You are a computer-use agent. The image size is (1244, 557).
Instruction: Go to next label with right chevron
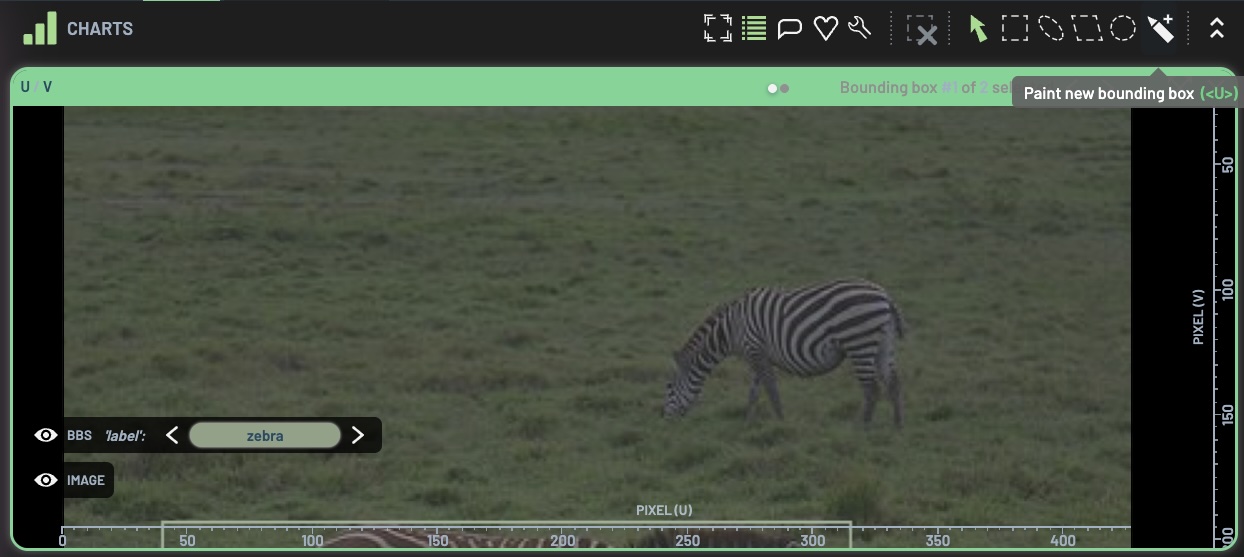[x=358, y=435]
